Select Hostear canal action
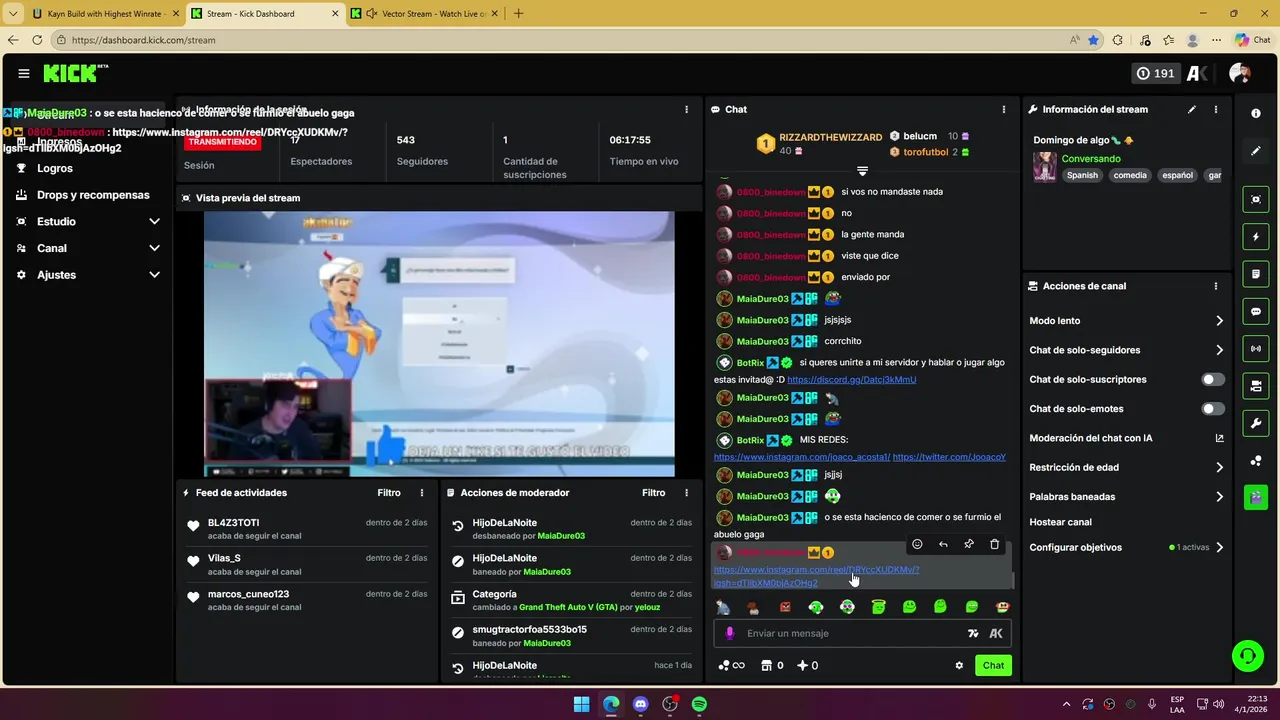The width and height of the screenshot is (1280, 720). (1060, 522)
